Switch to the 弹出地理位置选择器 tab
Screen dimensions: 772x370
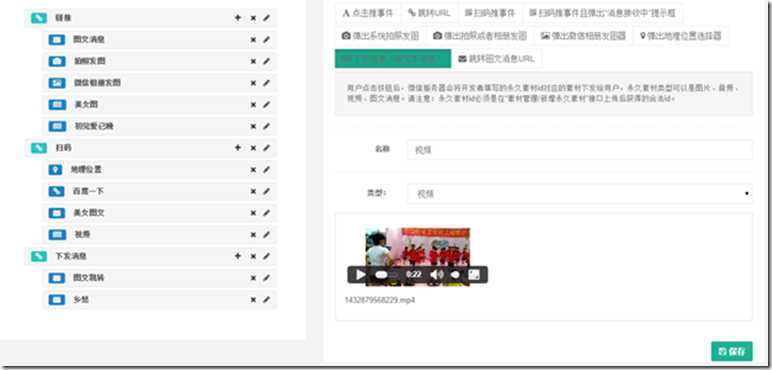pos(681,36)
